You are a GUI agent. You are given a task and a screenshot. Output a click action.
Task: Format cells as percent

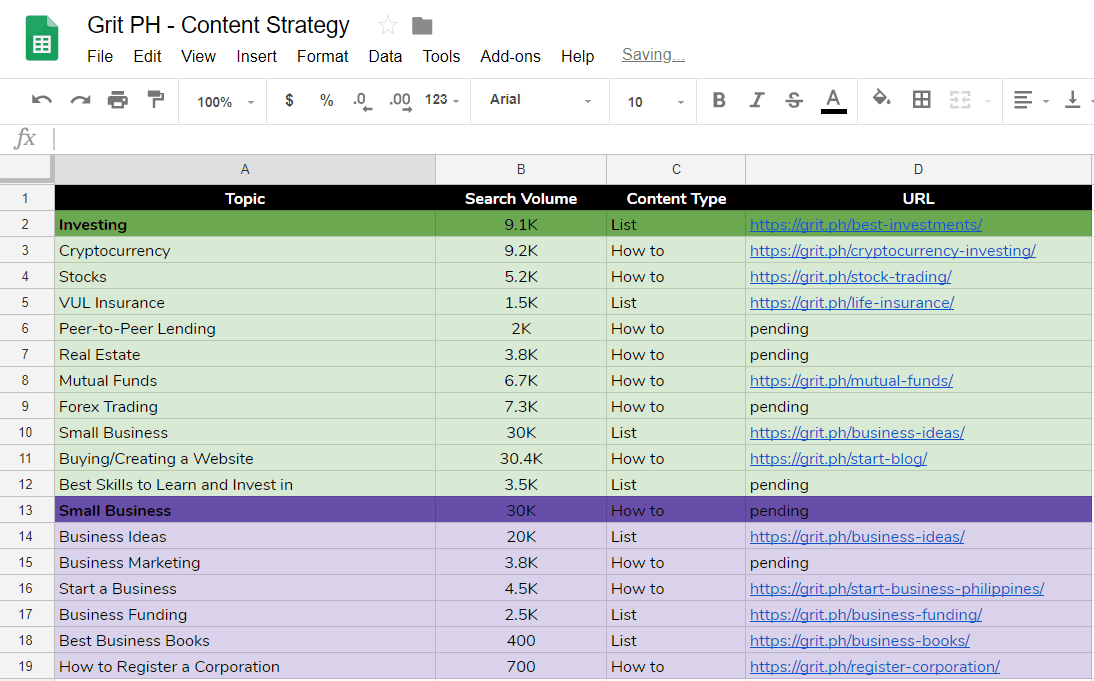tap(327, 100)
